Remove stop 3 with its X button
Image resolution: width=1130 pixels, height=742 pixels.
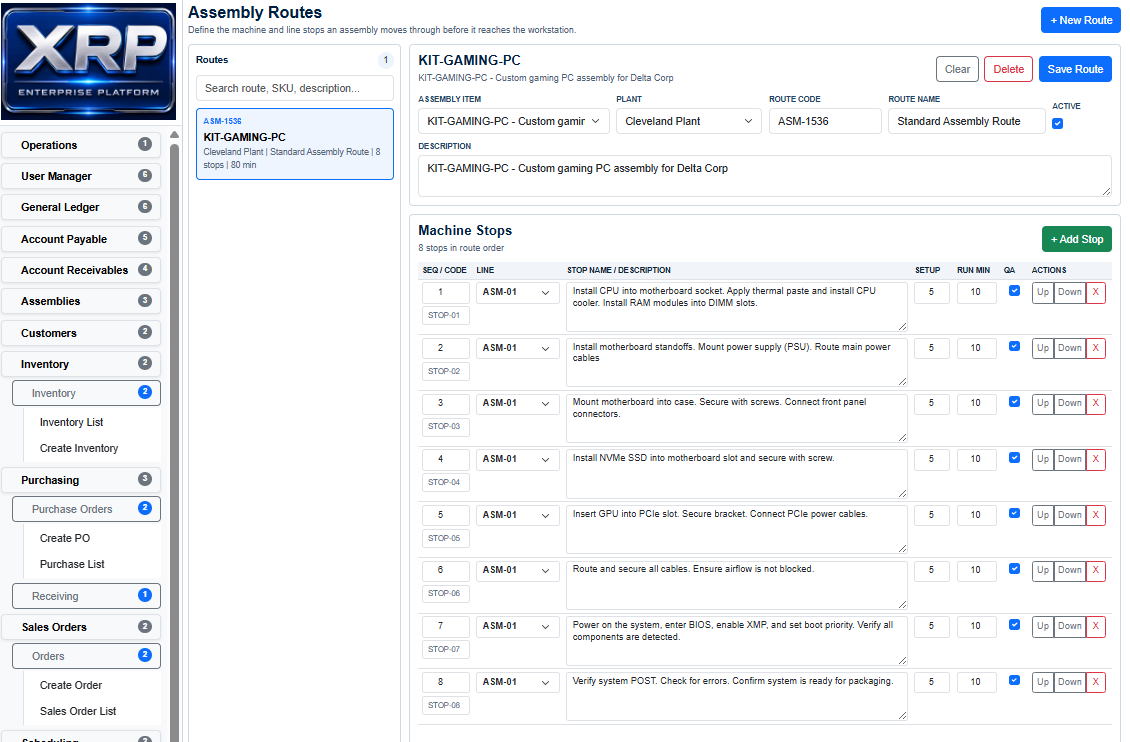pos(1095,403)
